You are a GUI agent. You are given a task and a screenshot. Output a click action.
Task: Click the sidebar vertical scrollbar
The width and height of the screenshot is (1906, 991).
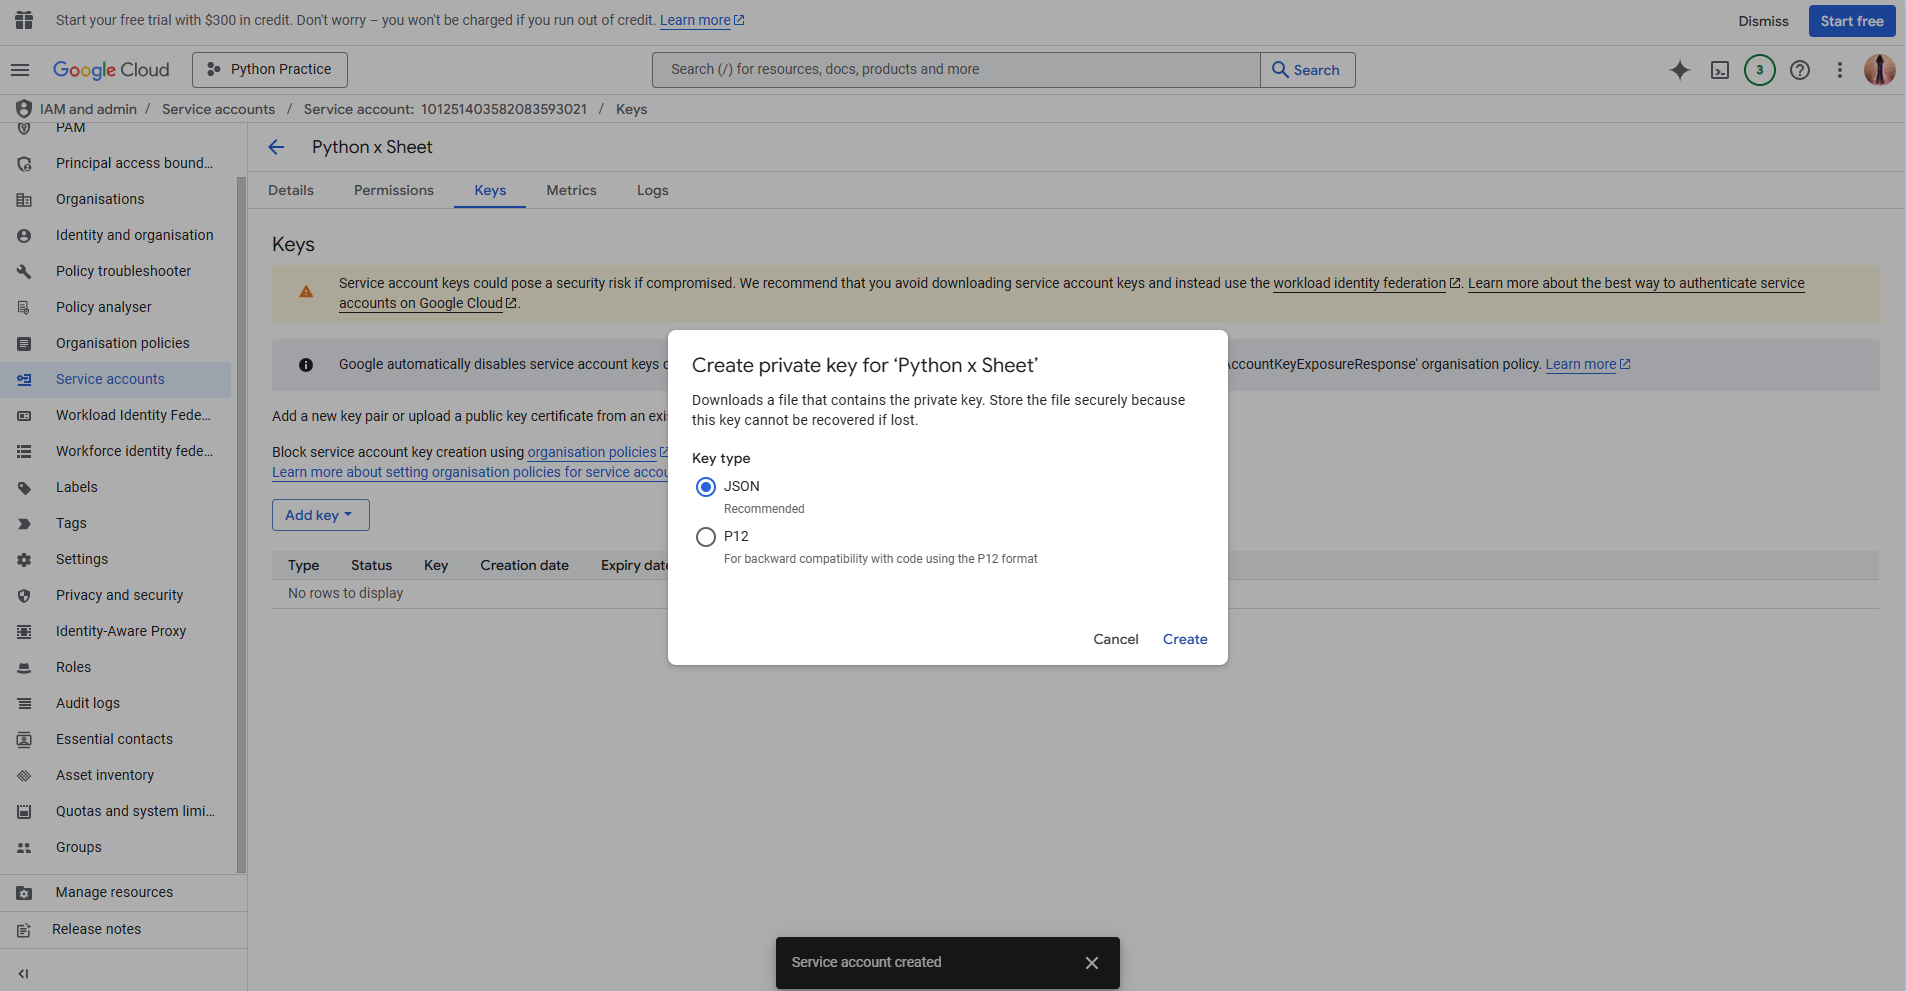240,525
